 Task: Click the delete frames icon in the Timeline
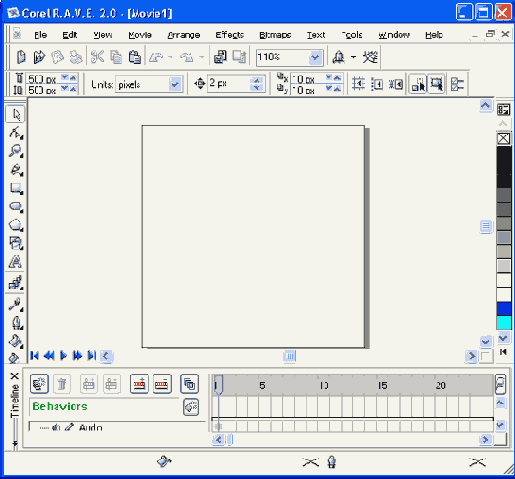162,384
